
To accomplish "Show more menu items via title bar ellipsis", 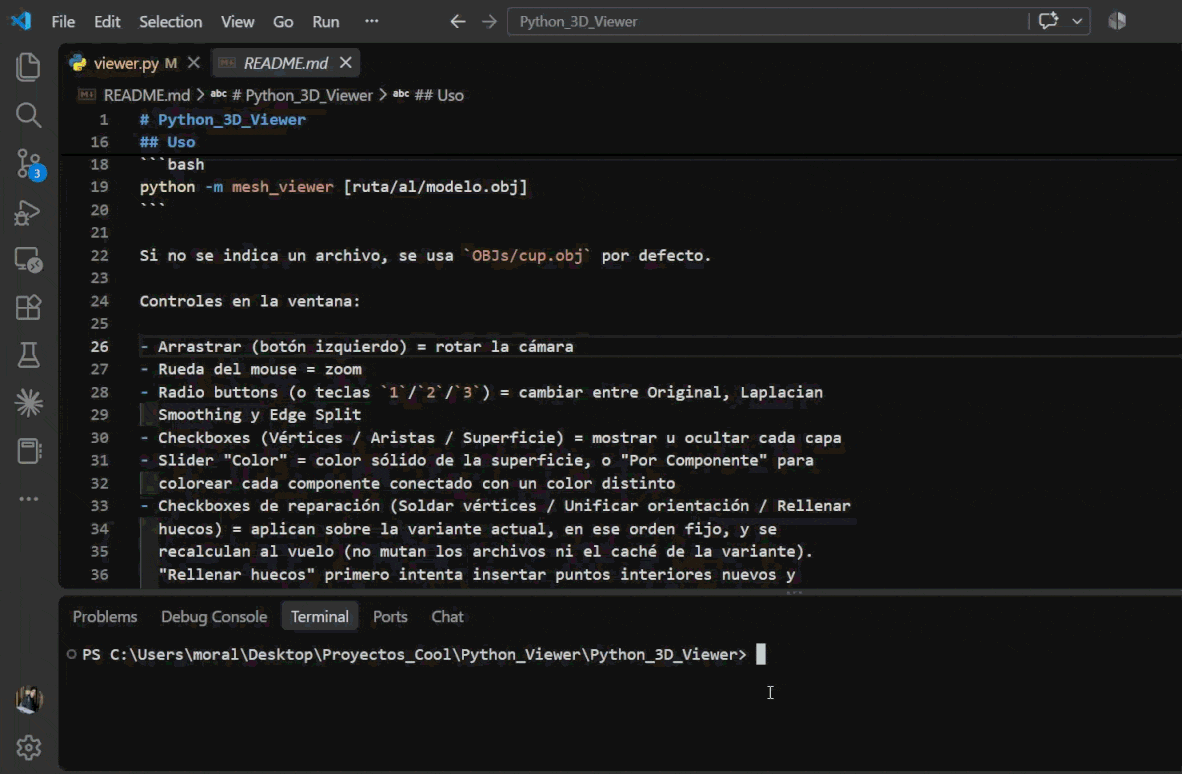I will (372, 21).
